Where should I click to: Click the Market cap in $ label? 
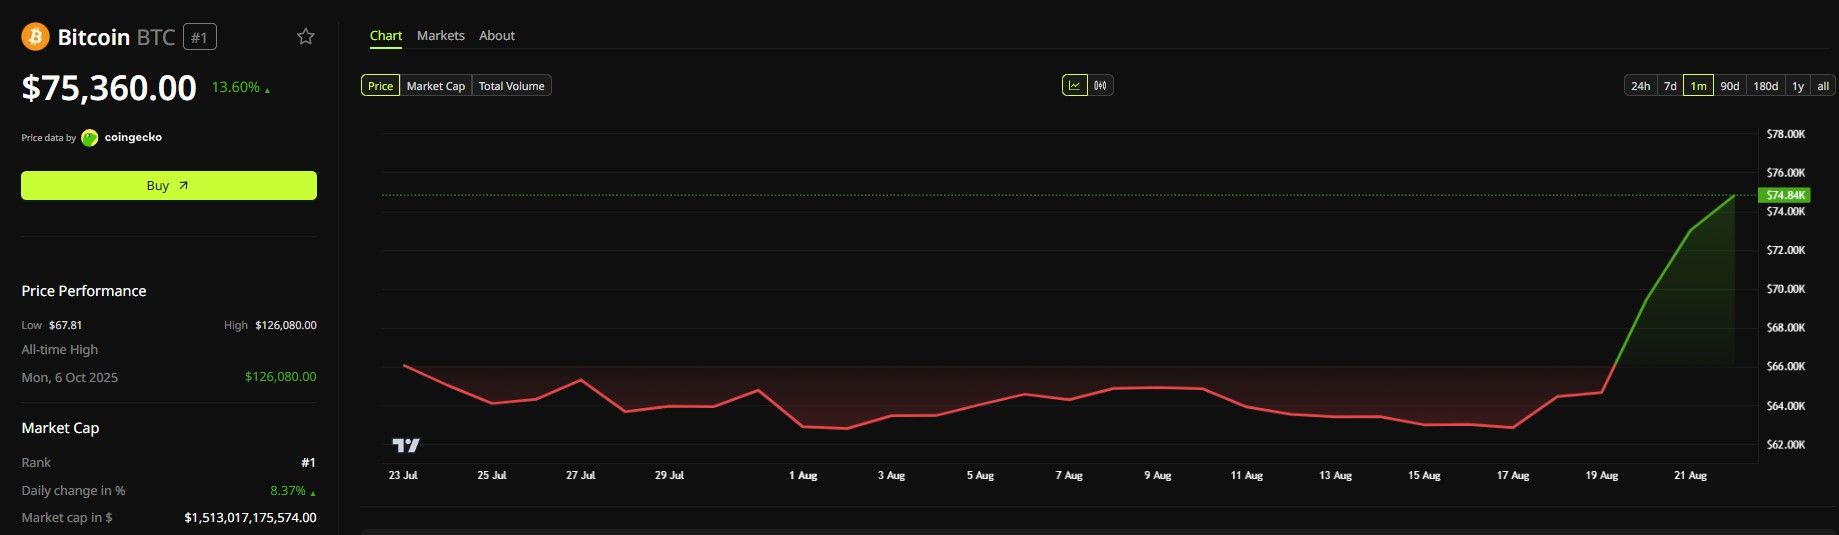click(x=67, y=518)
